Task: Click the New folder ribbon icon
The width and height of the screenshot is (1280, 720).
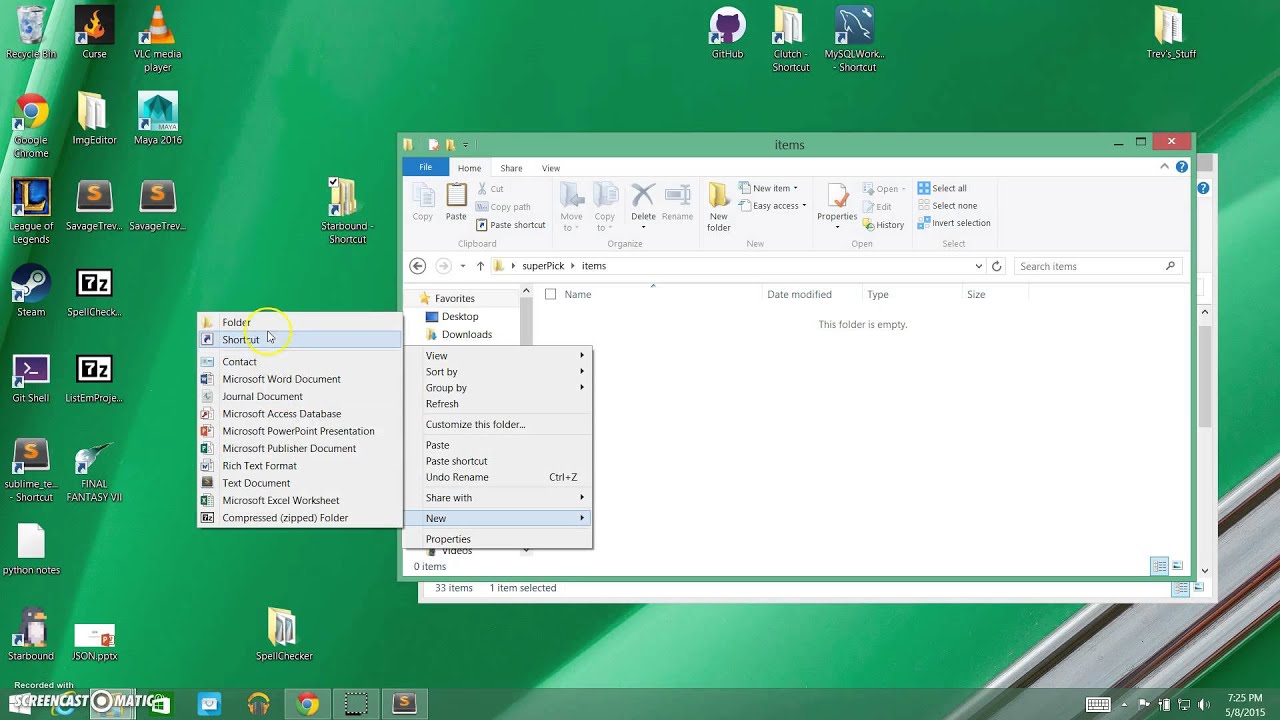Action: 719,207
